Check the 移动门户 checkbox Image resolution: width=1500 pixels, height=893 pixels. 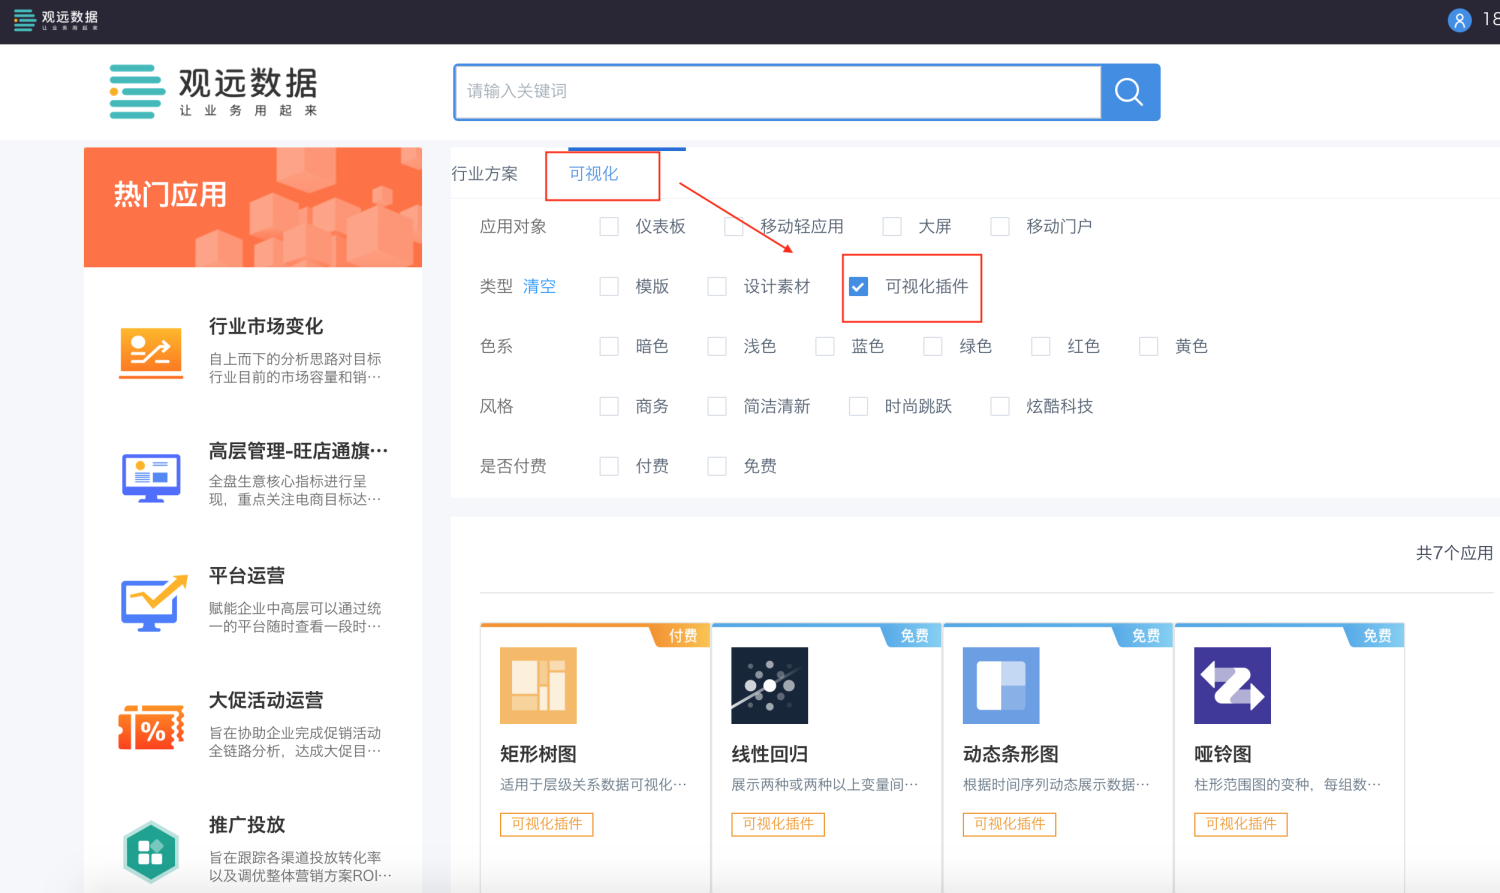1000,227
